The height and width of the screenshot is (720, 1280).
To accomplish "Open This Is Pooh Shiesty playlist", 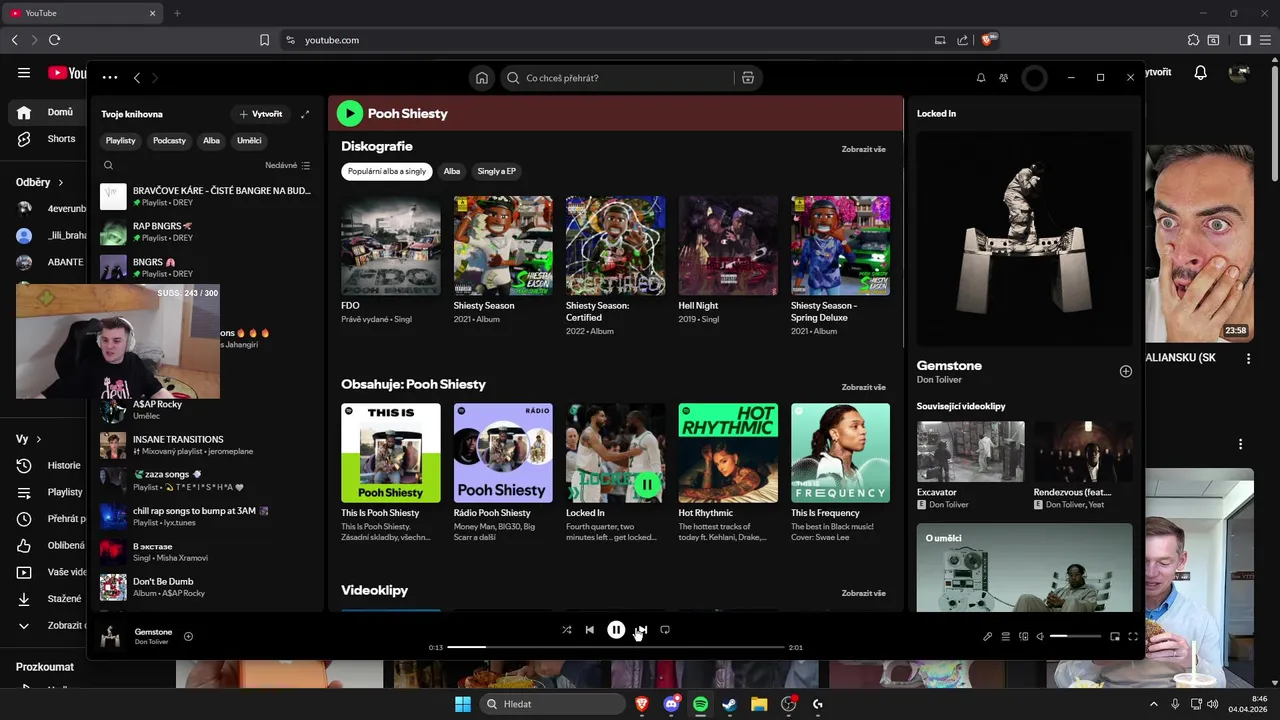I will 391,453.
